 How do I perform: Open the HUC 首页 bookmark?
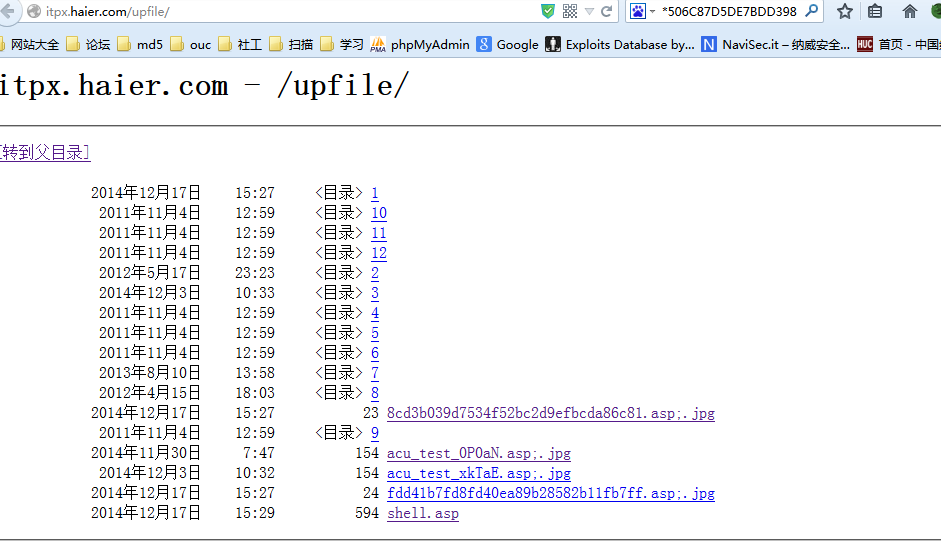[x=898, y=44]
